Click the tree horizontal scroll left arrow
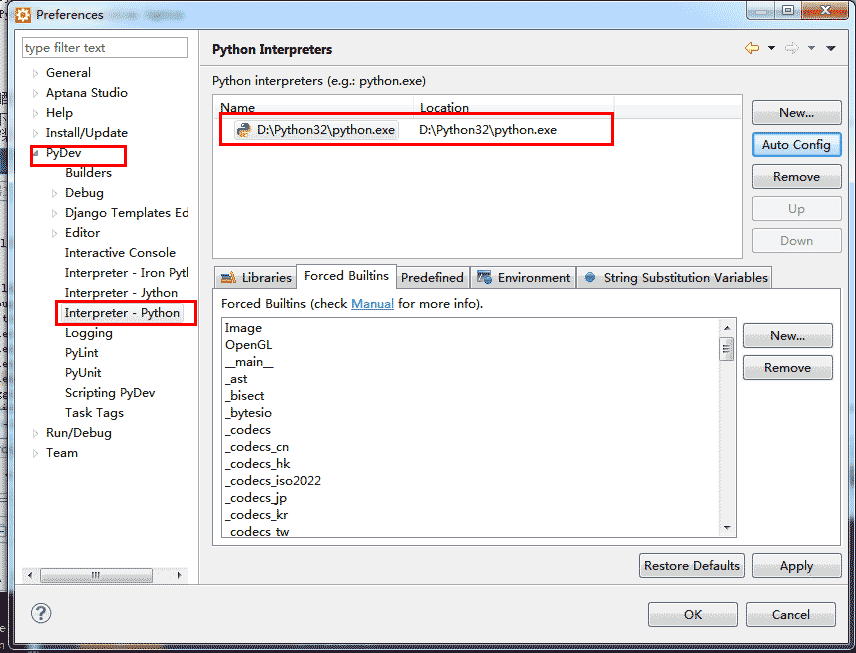The height and width of the screenshot is (653, 856). coord(30,575)
